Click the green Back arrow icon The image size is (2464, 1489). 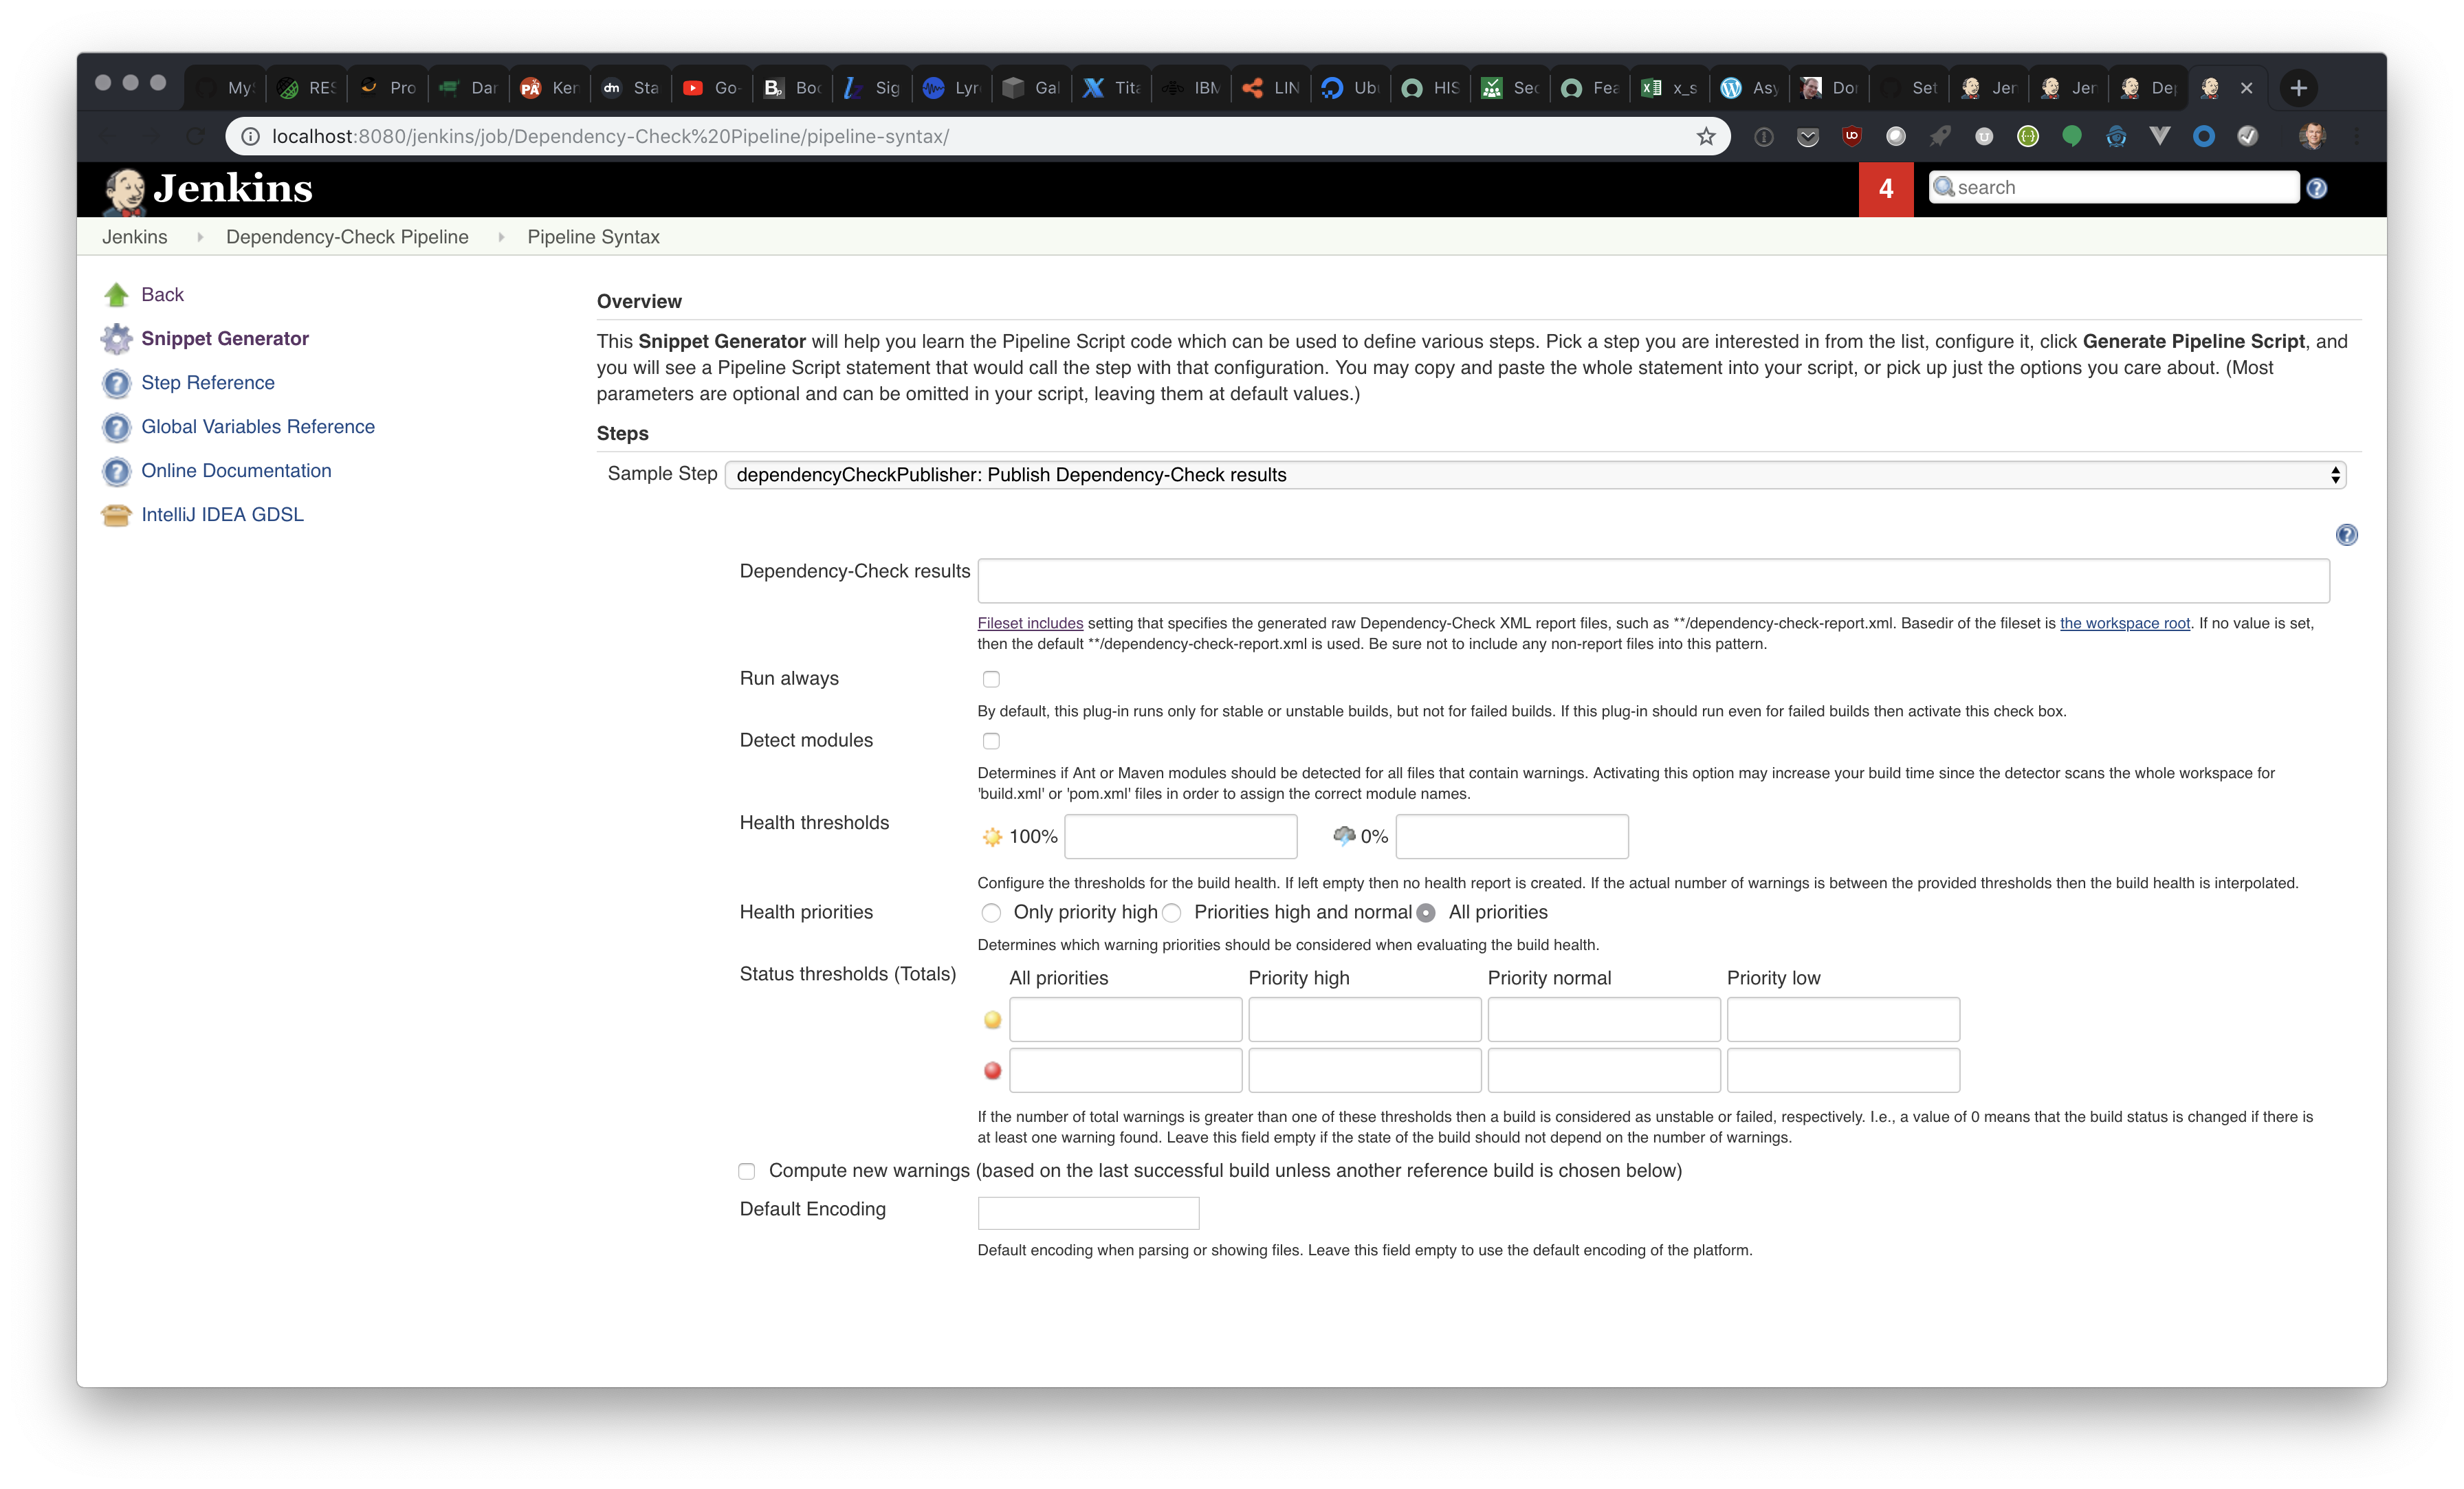coord(116,294)
